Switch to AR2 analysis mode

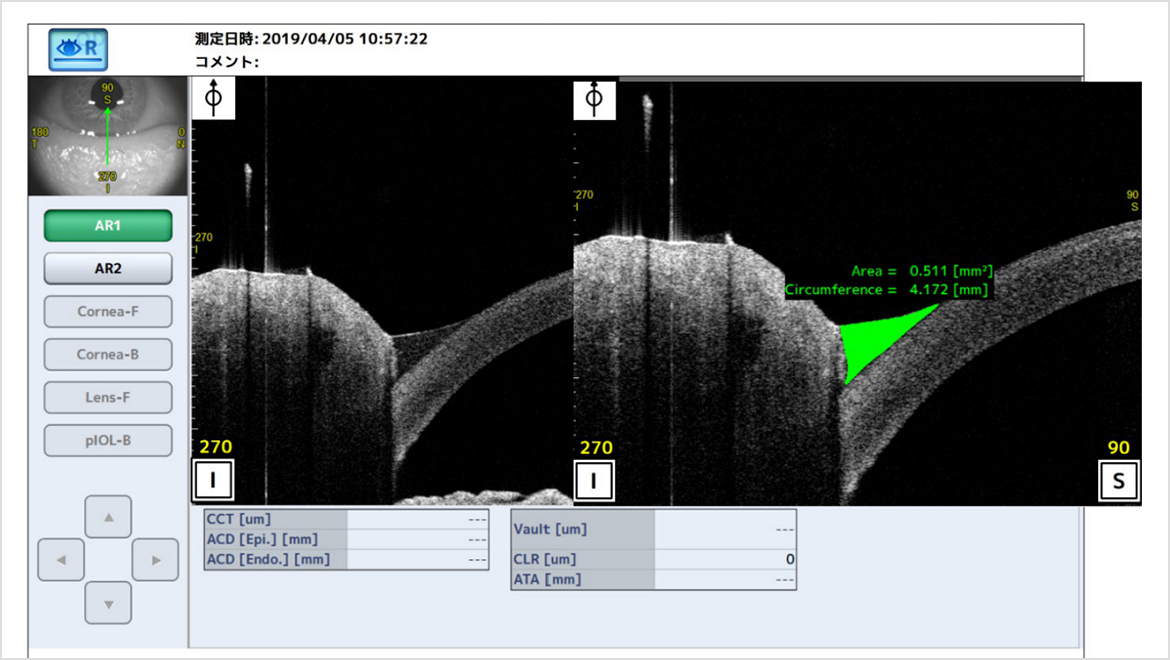[108, 268]
